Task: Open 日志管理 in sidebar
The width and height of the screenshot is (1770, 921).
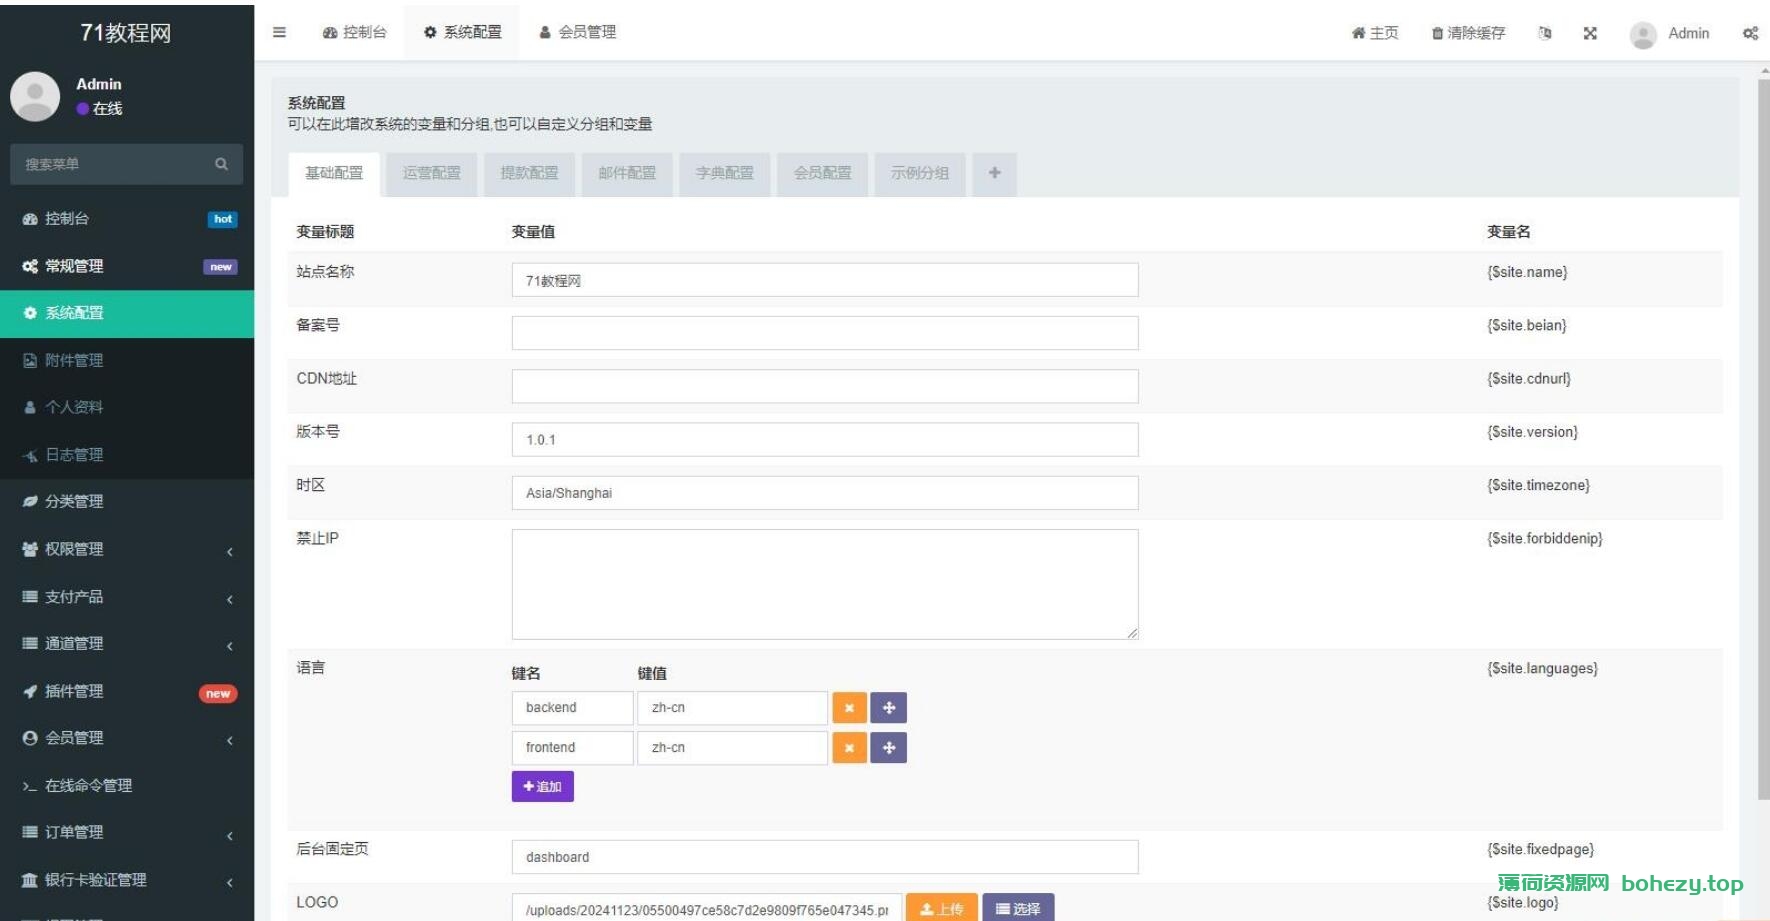Action: [127, 455]
